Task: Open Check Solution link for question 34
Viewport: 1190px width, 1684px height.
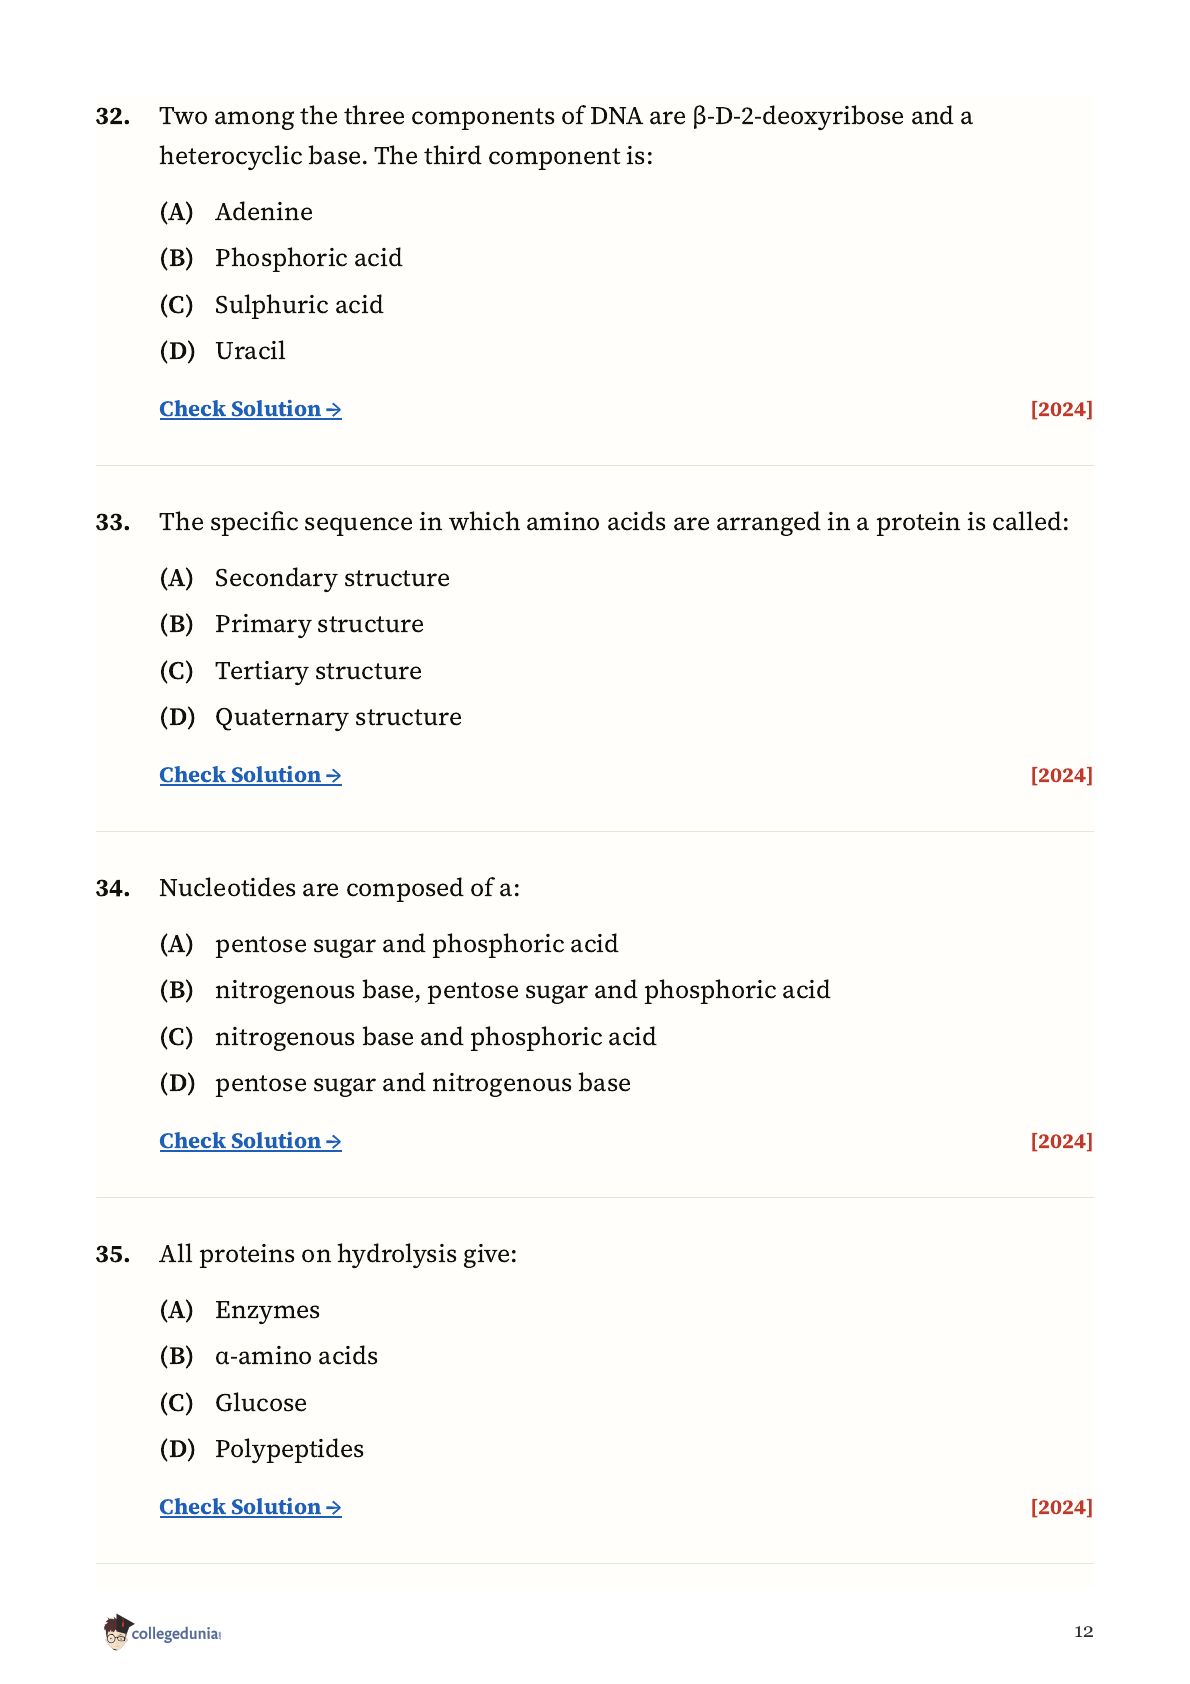Action: pyautogui.click(x=250, y=1141)
